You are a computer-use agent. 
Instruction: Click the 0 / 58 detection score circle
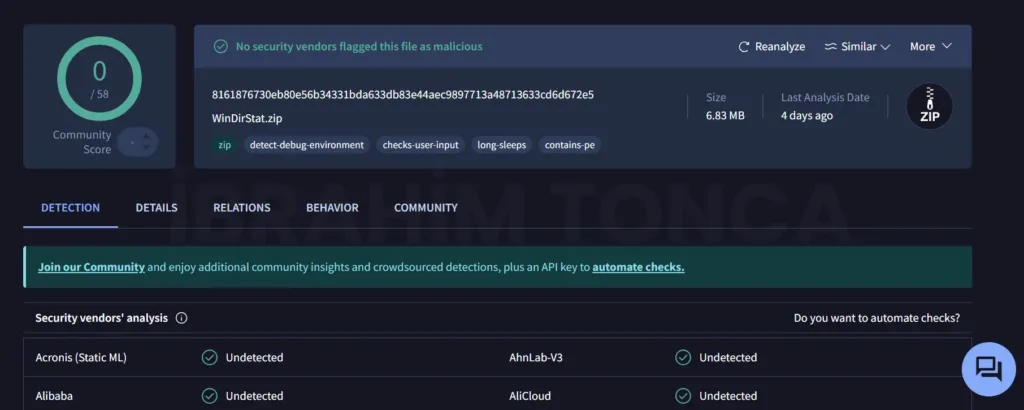click(x=99, y=78)
